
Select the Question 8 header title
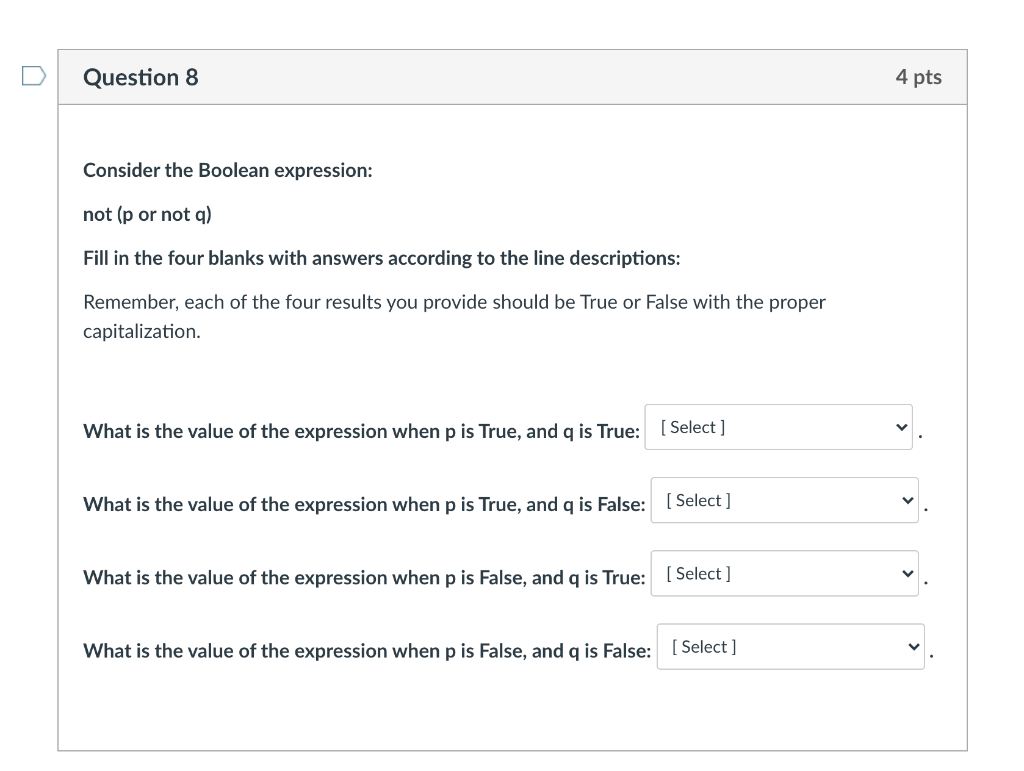pos(141,76)
